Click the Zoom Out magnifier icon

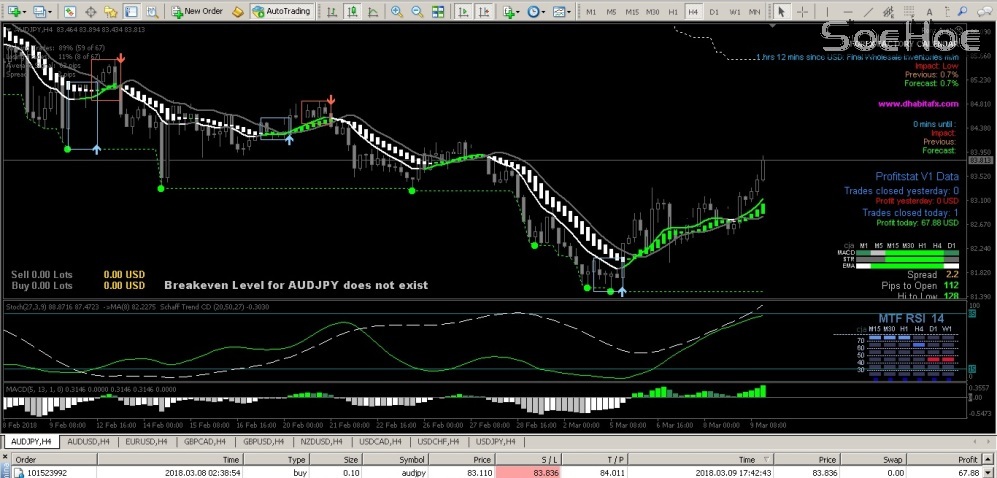pyautogui.click(x=416, y=11)
